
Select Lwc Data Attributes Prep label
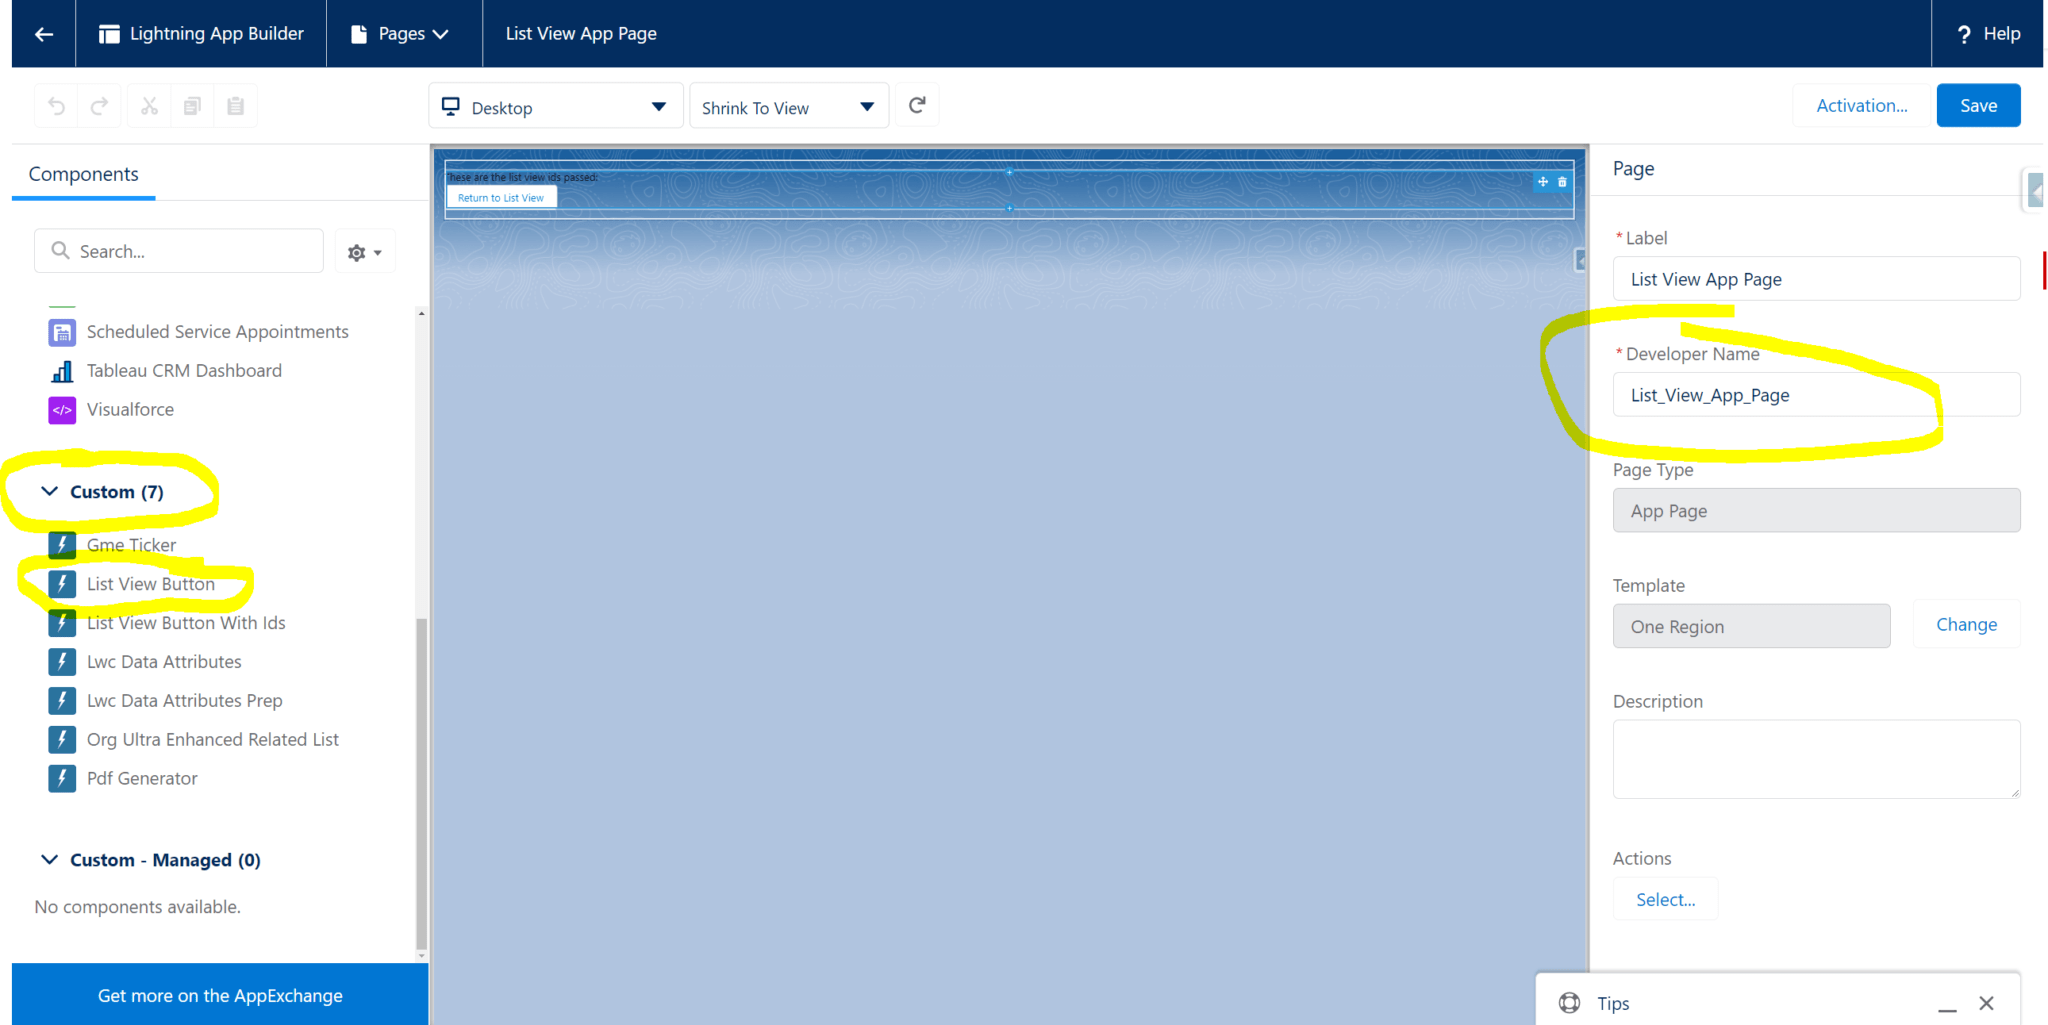(x=185, y=701)
